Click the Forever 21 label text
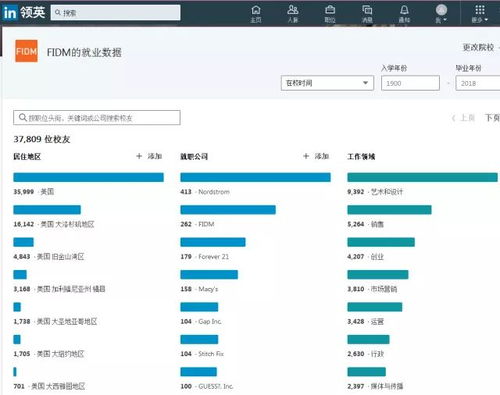Screen dimensions: 500x395 pos(214,257)
